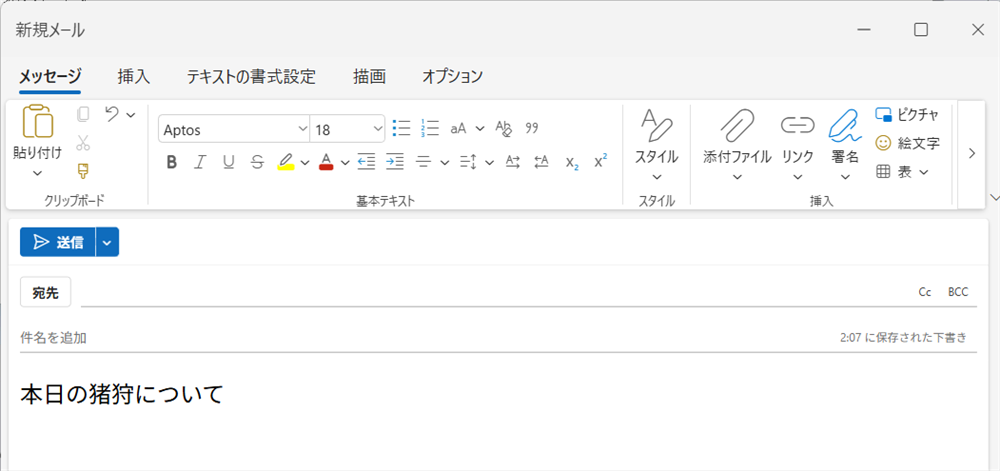The height and width of the screenshot is (471, 1000).
Task: Click the change case aA icon
Action: (x=459, y=128)
